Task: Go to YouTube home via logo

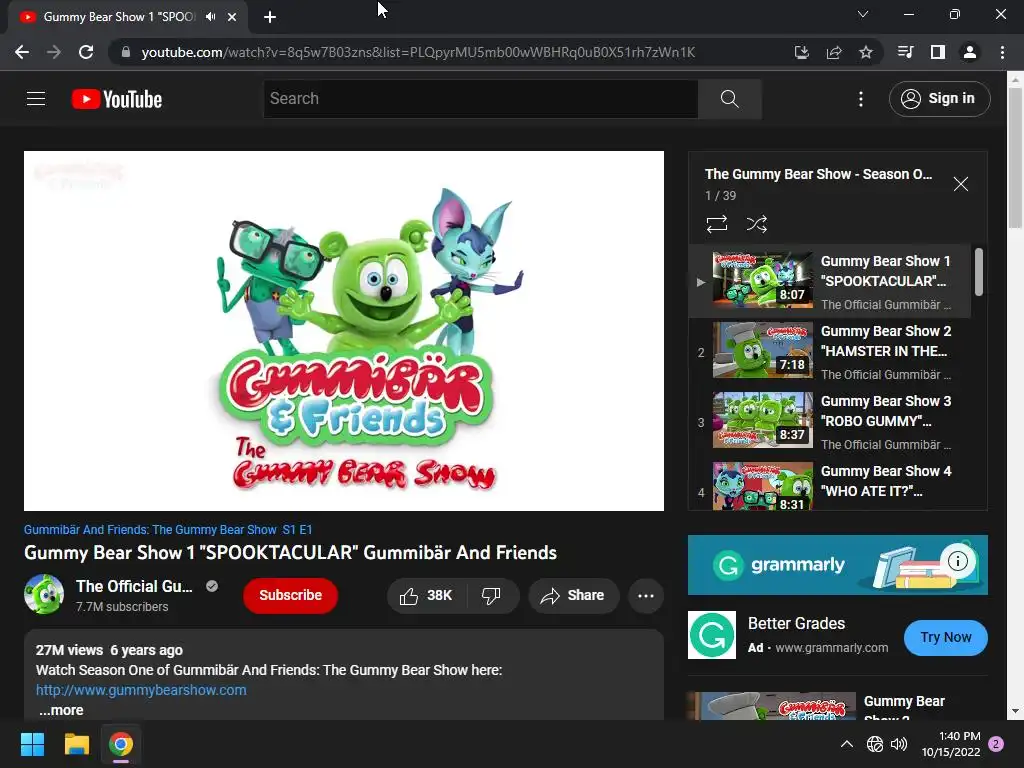Action: click(x=117, y=99)
